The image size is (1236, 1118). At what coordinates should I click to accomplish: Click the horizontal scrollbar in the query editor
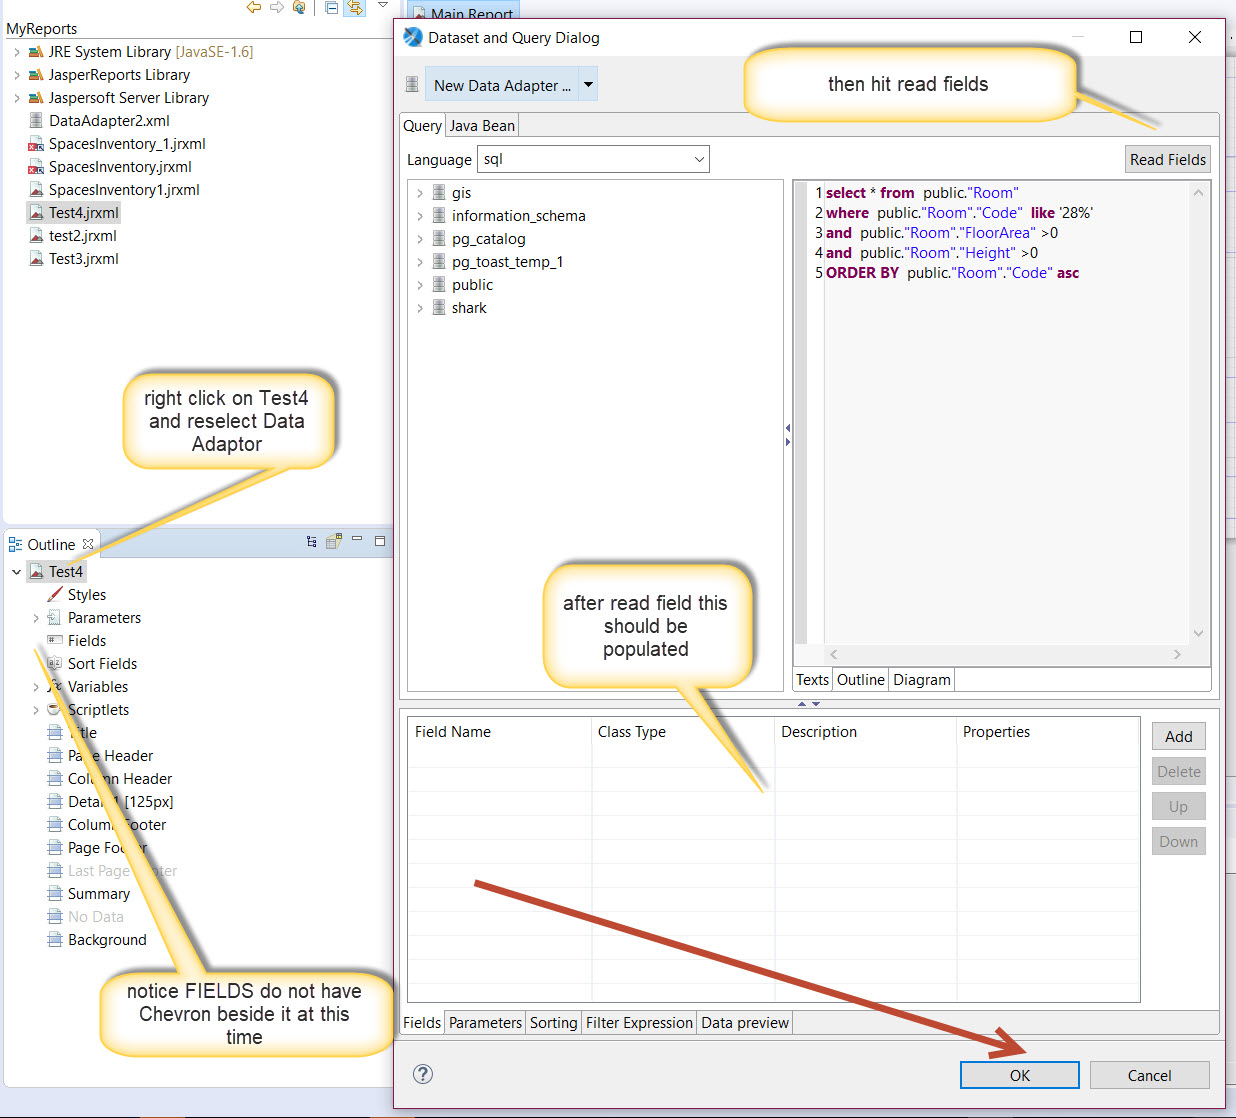[1004, 654]
